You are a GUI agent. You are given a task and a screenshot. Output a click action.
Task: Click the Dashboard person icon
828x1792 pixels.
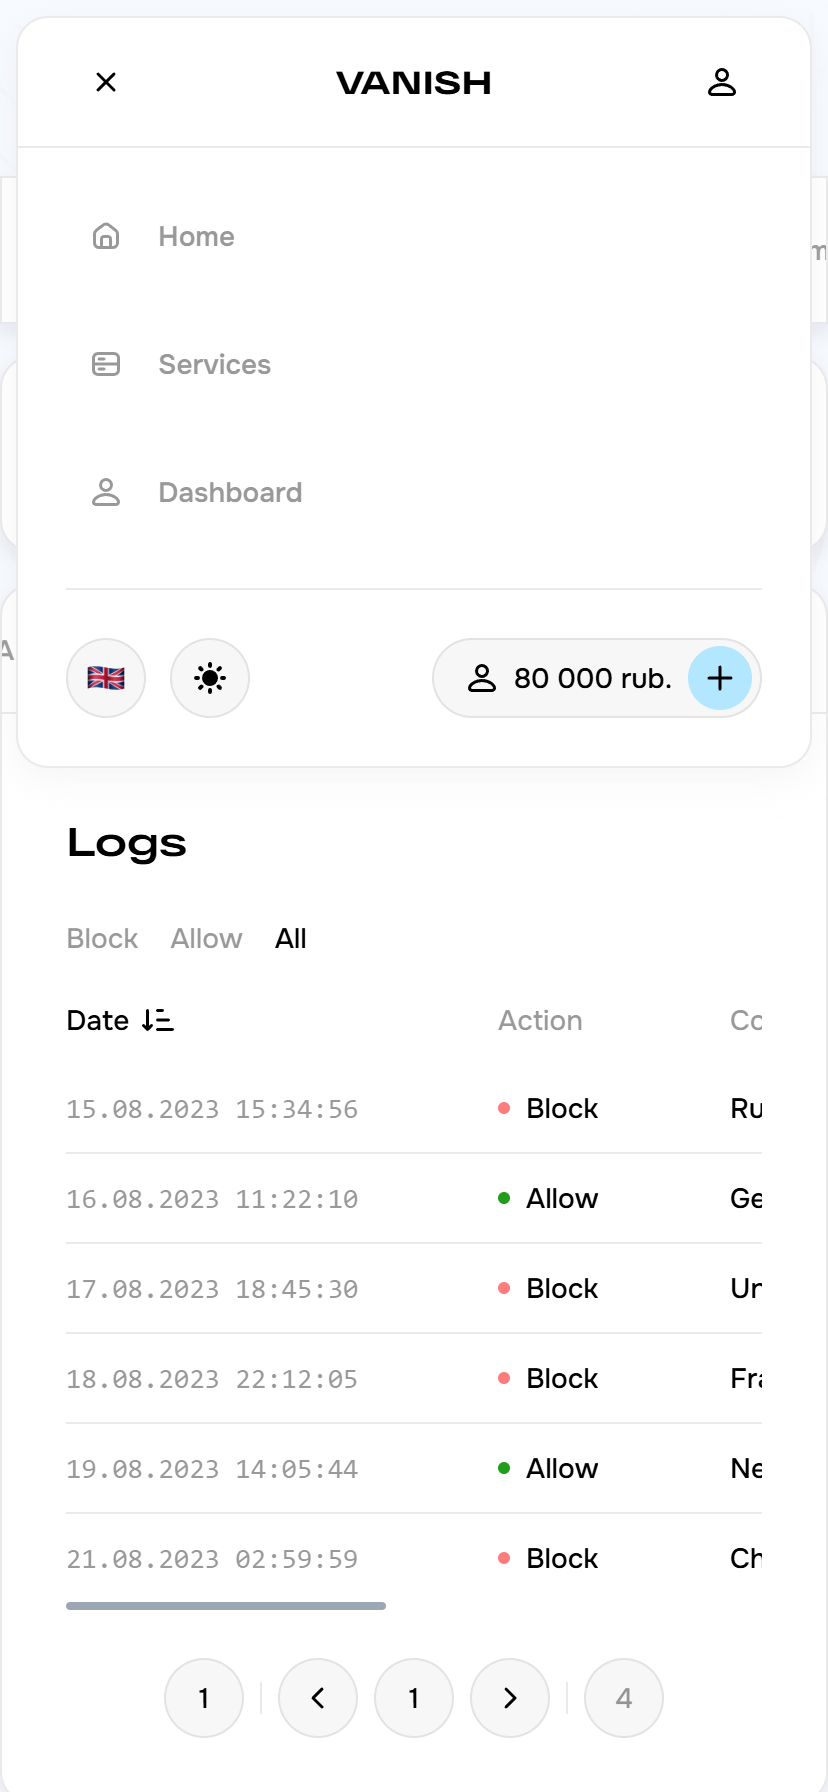click(x=106, y=492)
